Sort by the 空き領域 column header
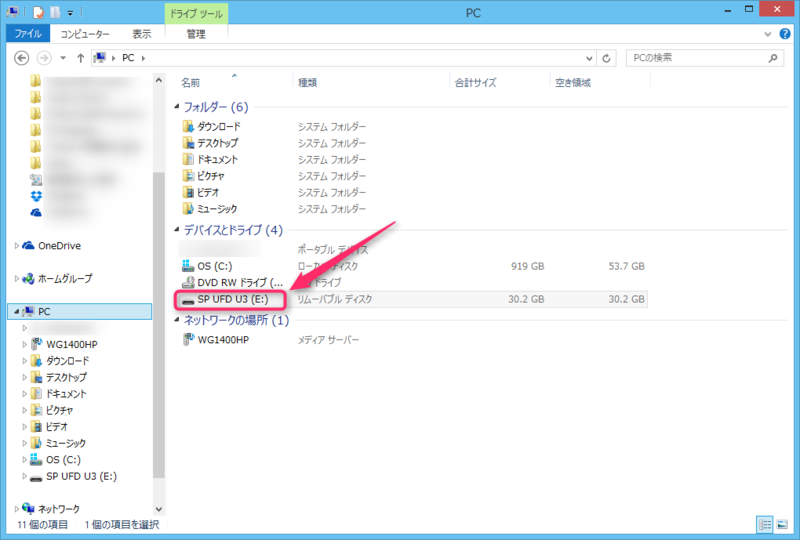Viewport: 800px width, 540px height. (573, 82)
